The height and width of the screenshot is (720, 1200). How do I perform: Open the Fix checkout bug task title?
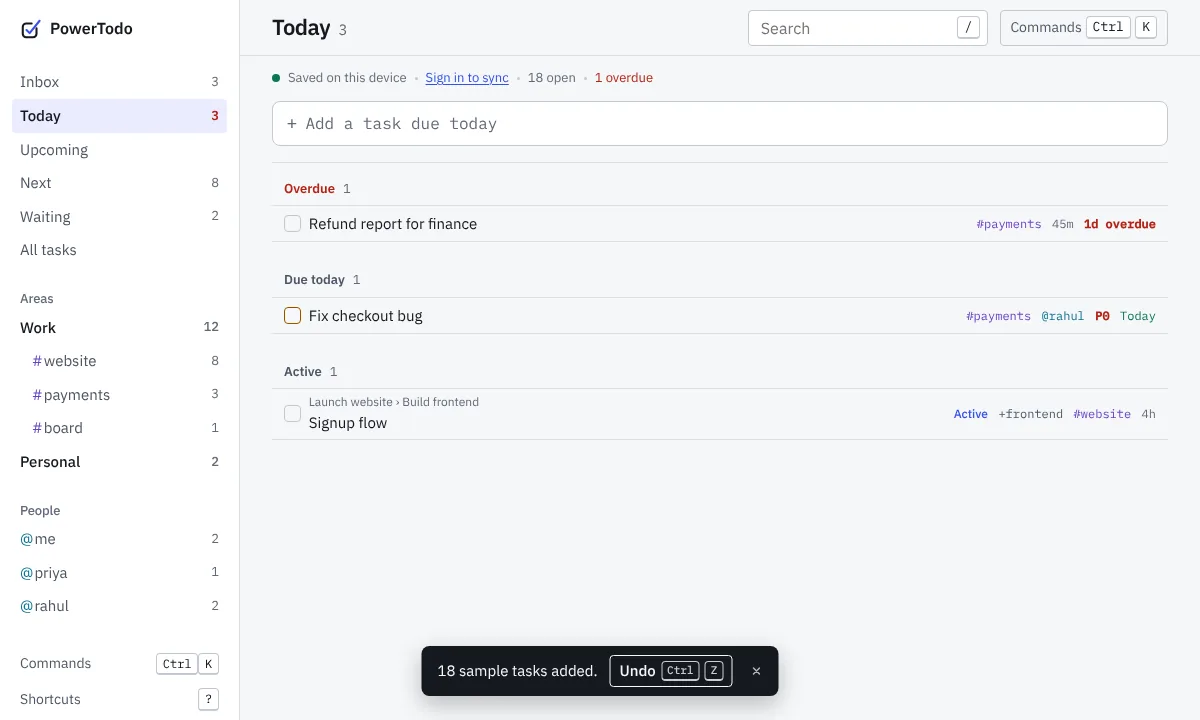click(x=366, y=316)
